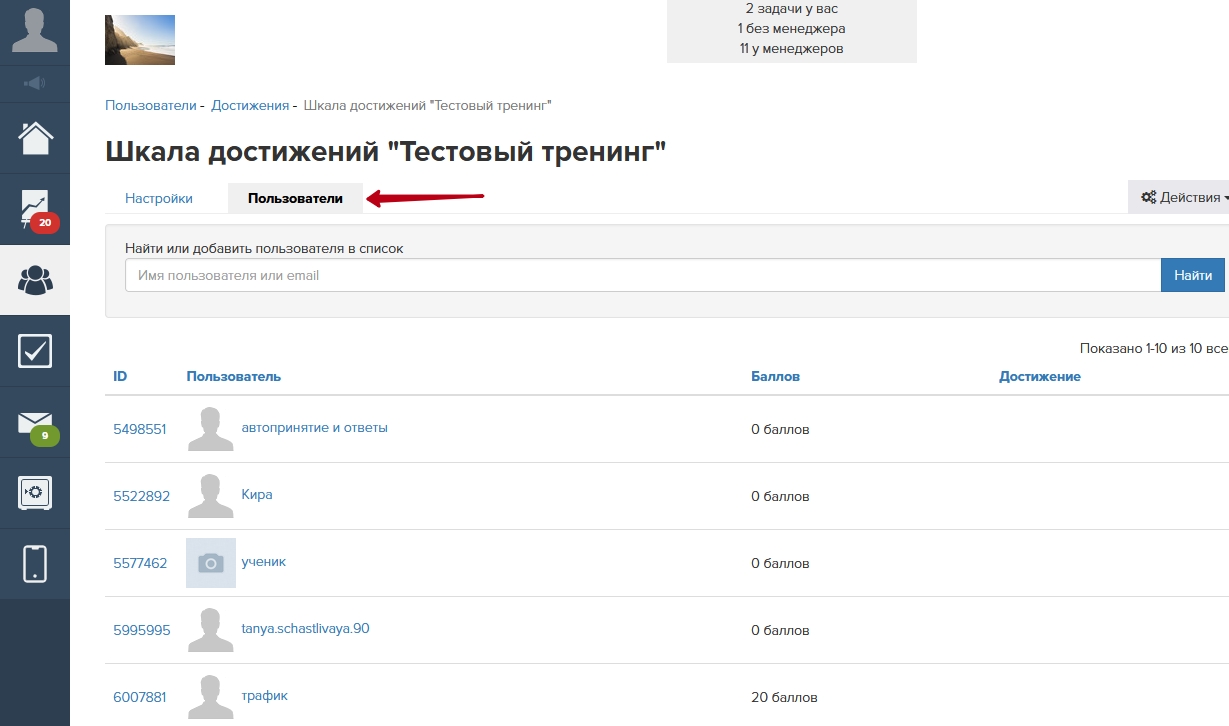Click the beach landscape thumbnail image
This screenshot has width=1229, height=726.
point(140,40)
